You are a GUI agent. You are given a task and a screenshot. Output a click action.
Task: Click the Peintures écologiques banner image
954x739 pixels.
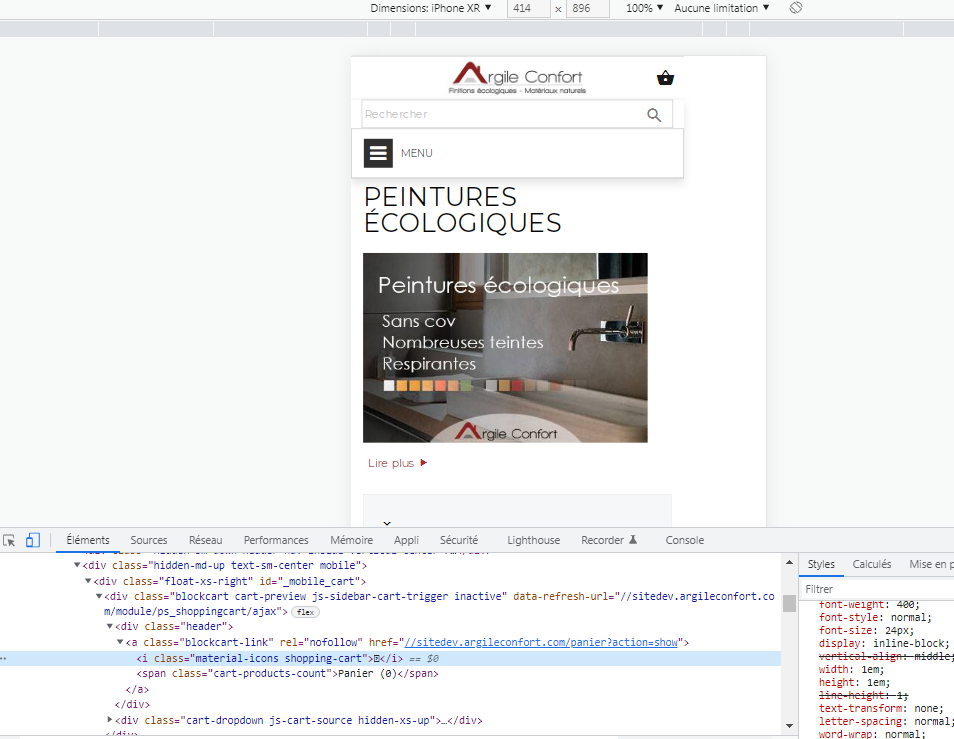tap(505, 347)
